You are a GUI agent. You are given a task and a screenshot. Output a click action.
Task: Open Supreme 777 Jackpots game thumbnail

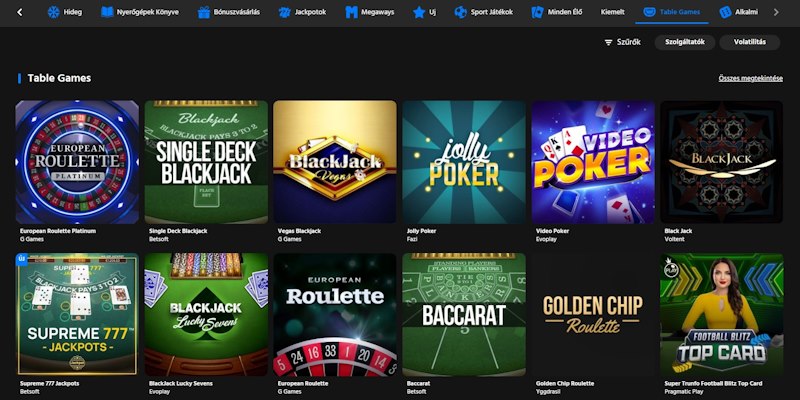point(77,314)
